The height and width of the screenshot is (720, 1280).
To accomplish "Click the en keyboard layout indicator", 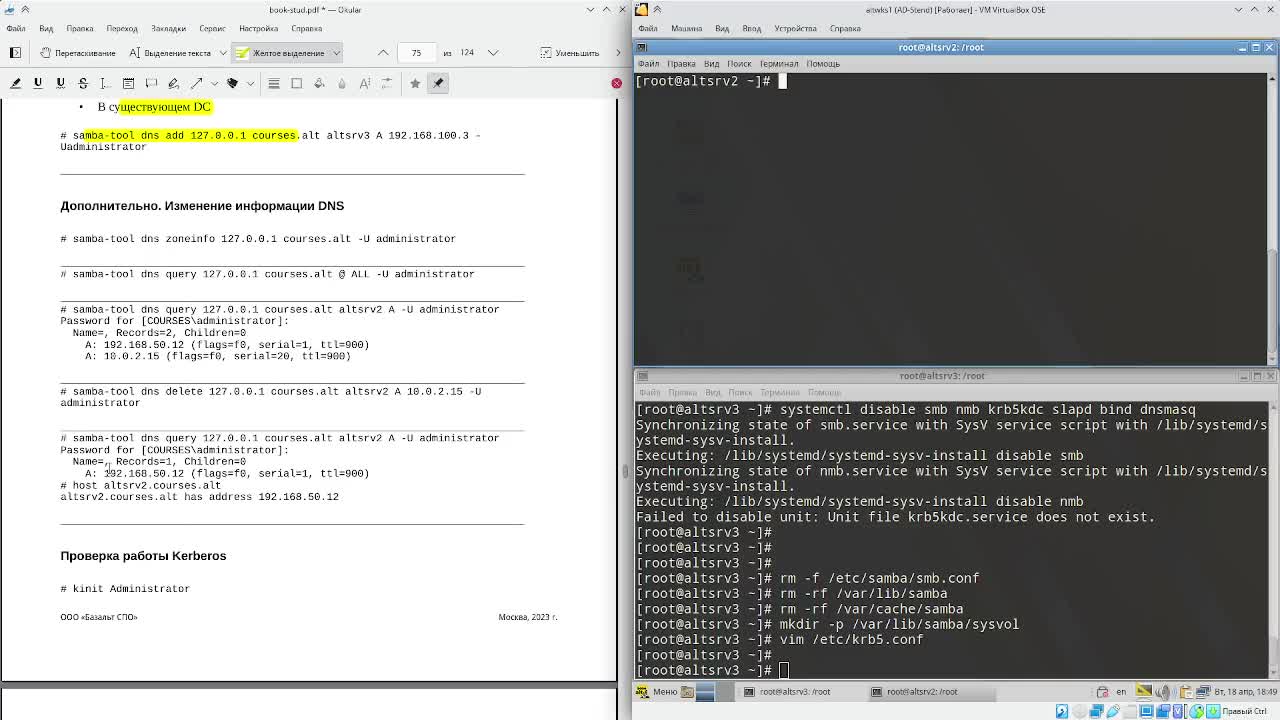I will pyautogui.click(x=1120, y=692).
